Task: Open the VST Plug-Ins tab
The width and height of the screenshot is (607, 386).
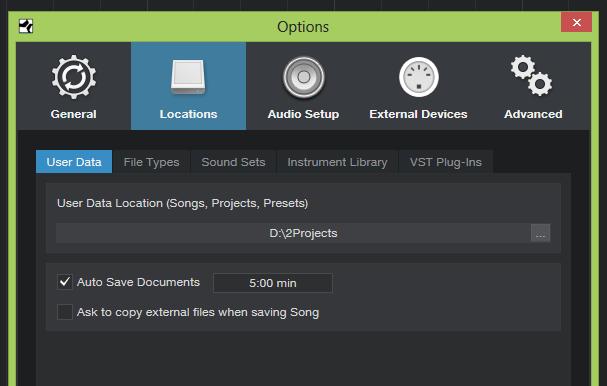Action: pyautogui.click(x=446, y=162)
